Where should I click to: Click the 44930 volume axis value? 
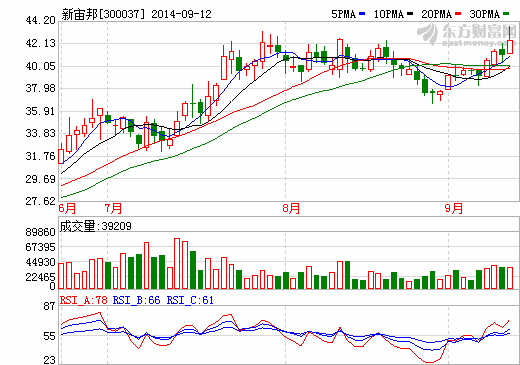(x=40, y=262)
